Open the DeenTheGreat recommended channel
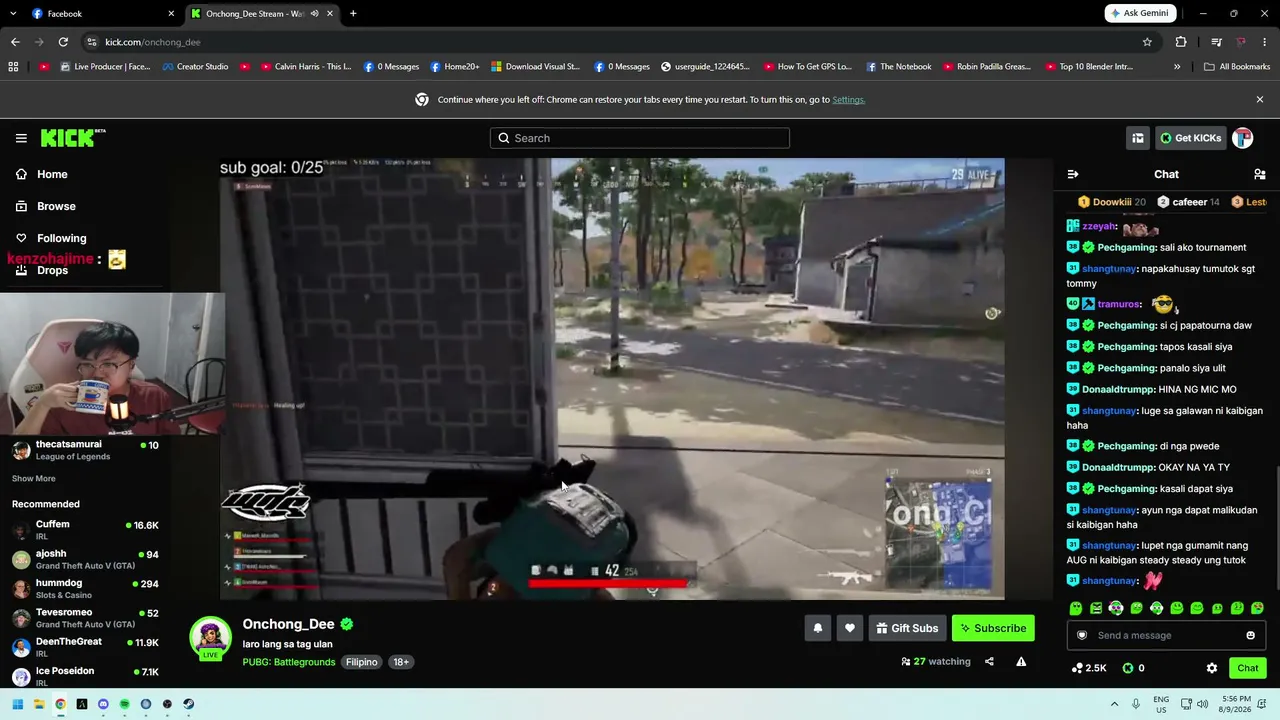This screenshot has width=1280, height=720. coord(85,646)
